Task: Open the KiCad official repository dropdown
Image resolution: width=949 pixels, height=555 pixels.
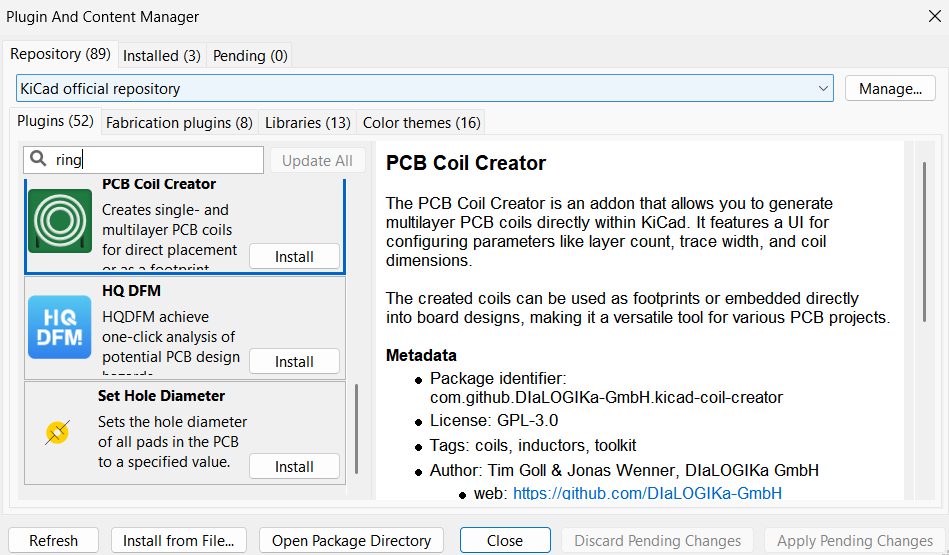Action: click(x=425, y=88)
